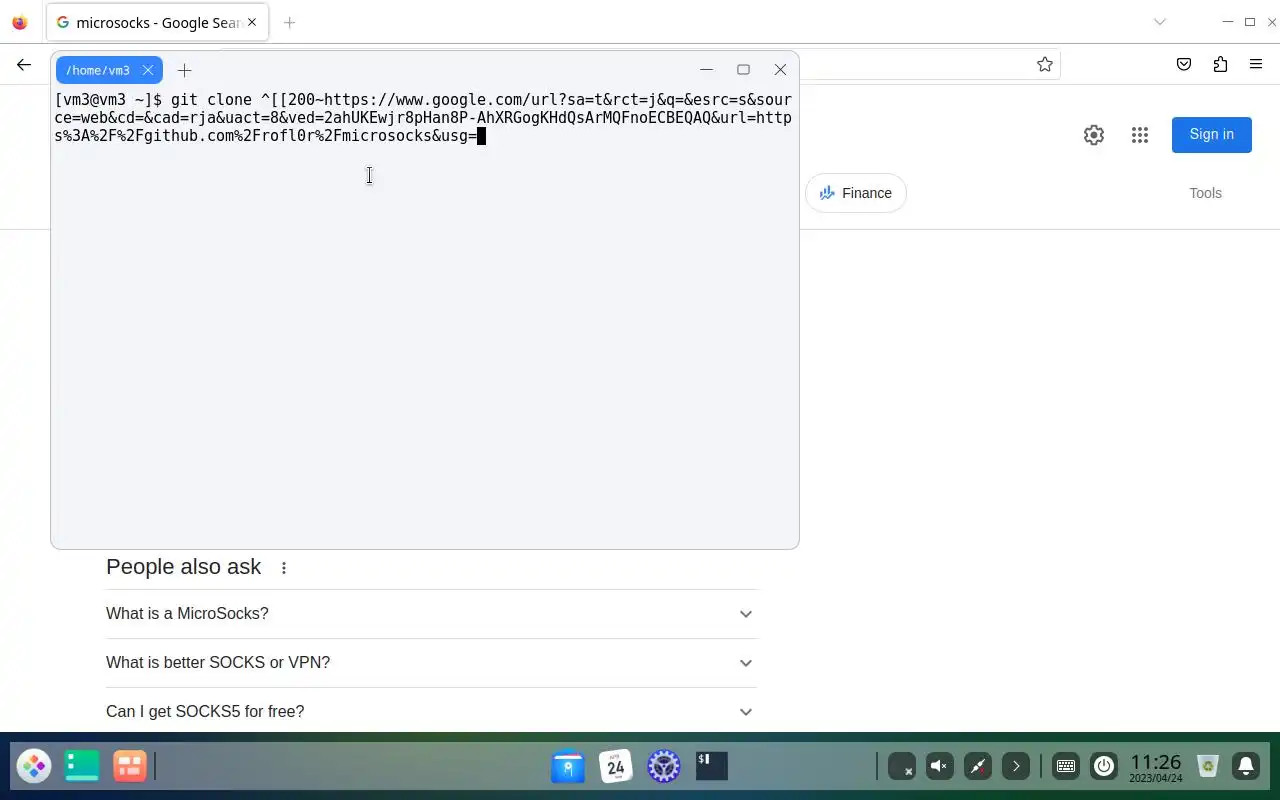Expand "Can I get SOCKS5 for free?"
Screen dimensions: 1280x800
point(432,712)
